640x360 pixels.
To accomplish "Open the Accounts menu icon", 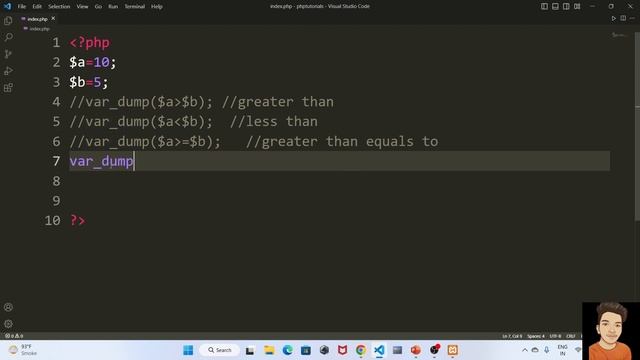I will pyautogui.click(x=8, y=307).
